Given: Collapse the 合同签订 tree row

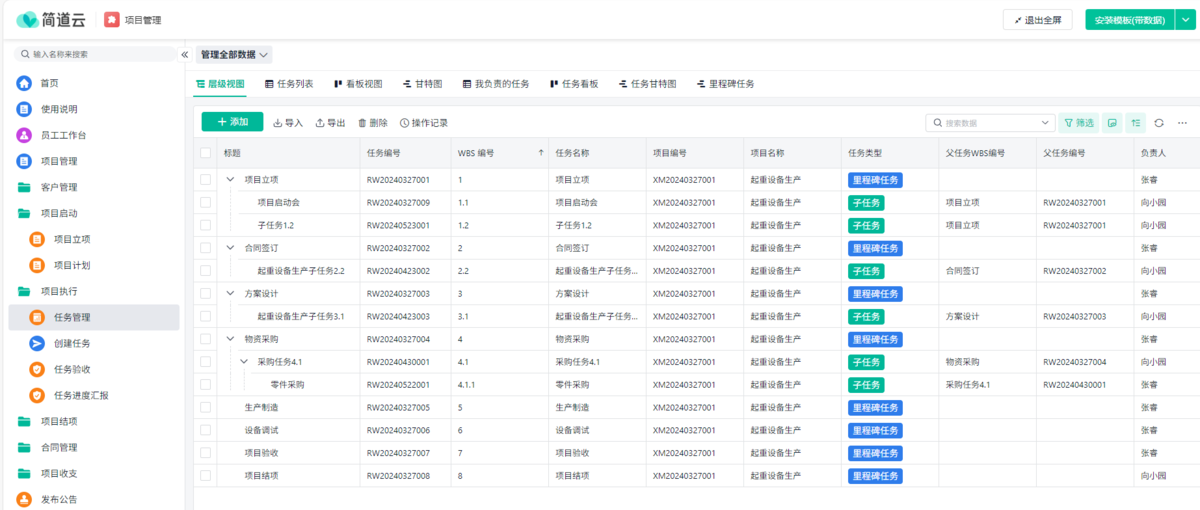Looking at the screenshot, I should coord(231,248).
